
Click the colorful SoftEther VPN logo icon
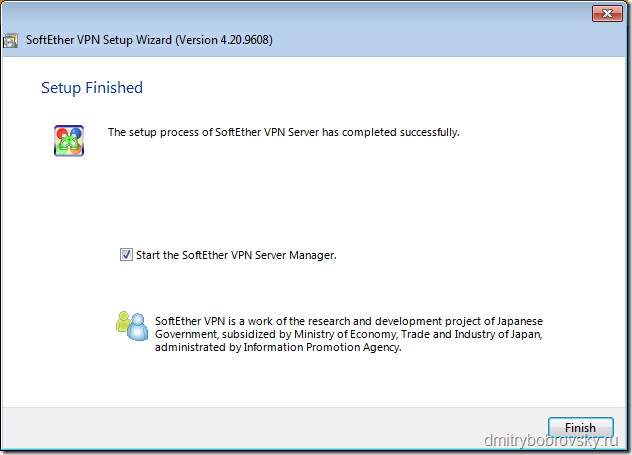69,141
